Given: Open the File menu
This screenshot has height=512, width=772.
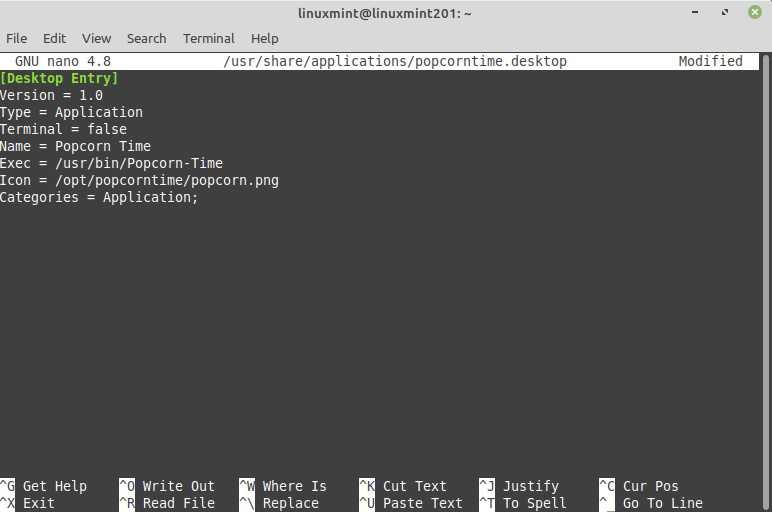Looking at the screenshot, I should 16,38.
